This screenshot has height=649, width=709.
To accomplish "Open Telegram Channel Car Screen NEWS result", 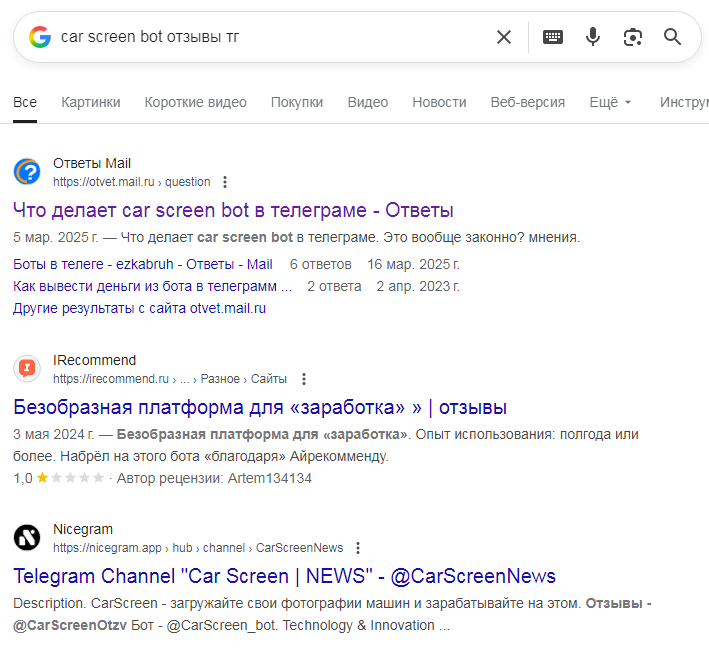I will pos(284,576).
